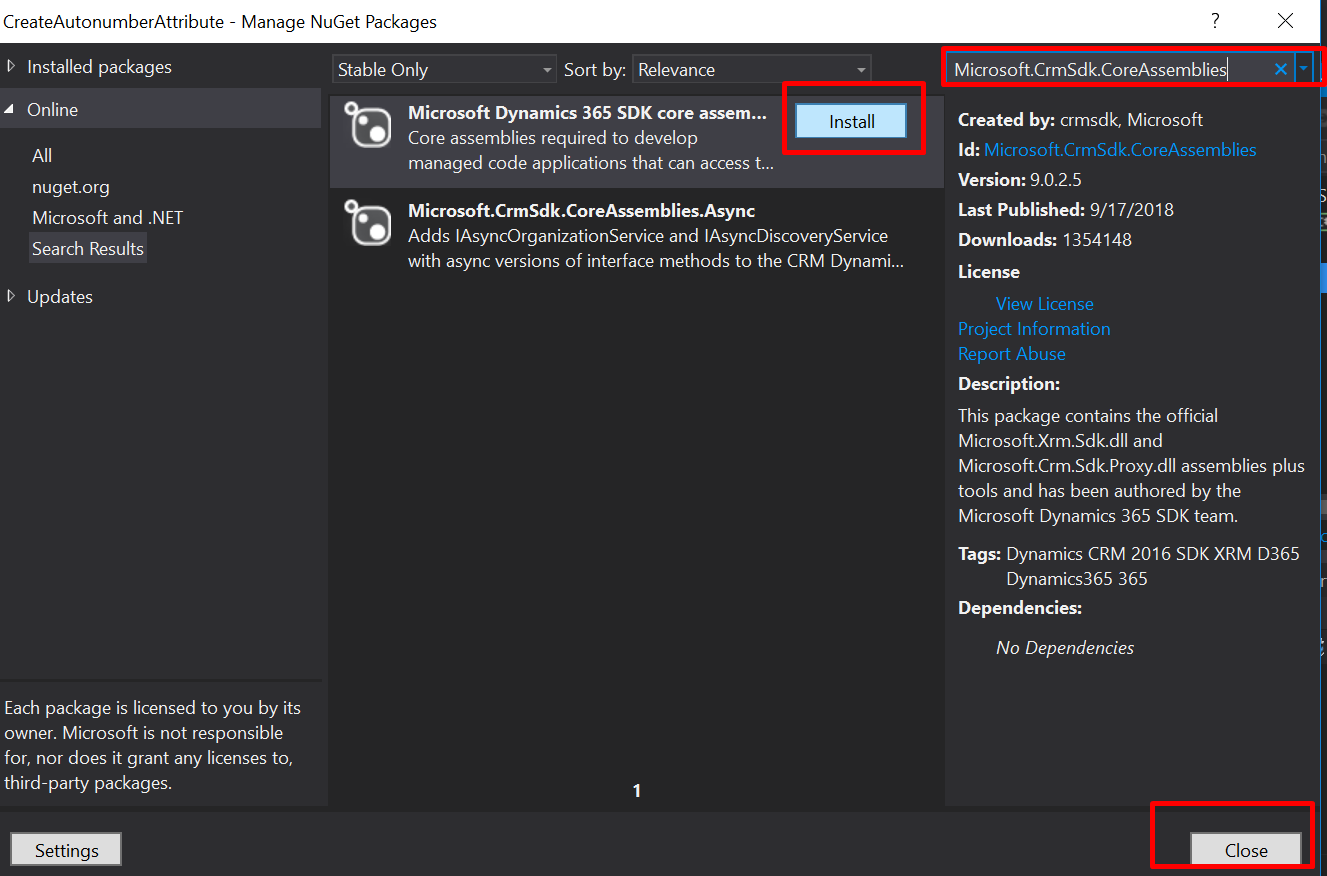Open the Sort by Relevance dropdown
This screenshot has width=1327, height=876.
coord(752,70)
